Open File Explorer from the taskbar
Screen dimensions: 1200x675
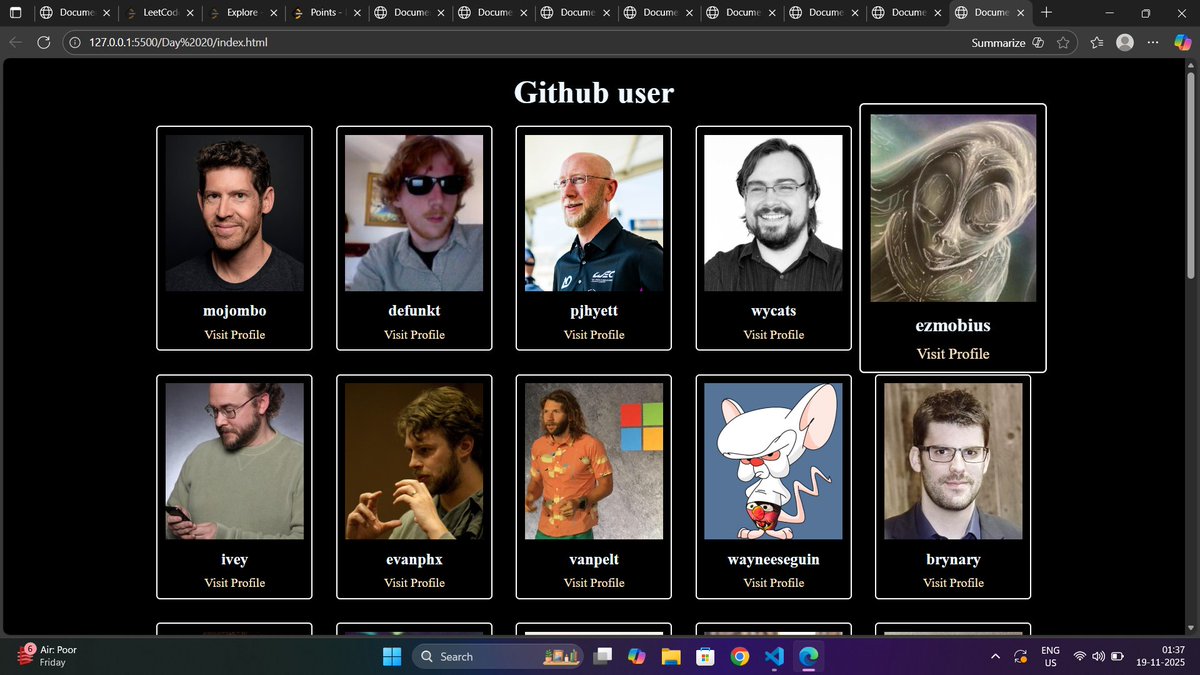[671, 656]
